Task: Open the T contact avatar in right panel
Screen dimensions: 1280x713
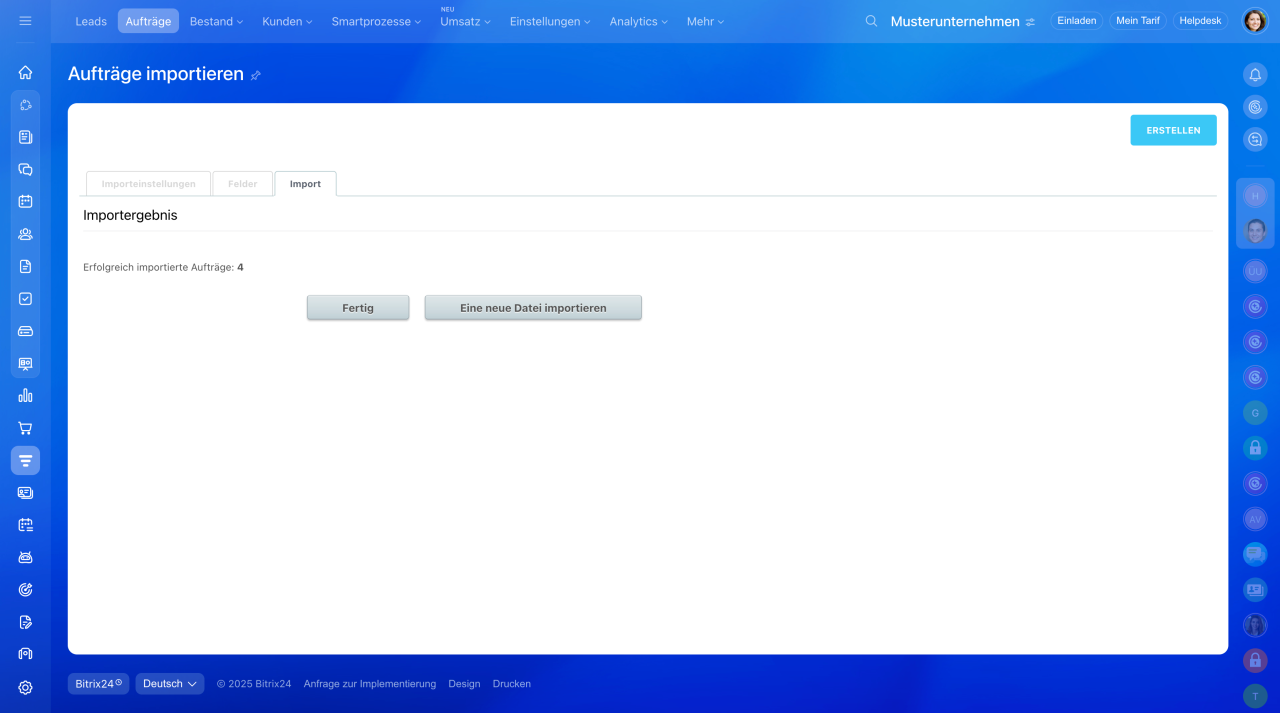Action: click(1255, 696)
